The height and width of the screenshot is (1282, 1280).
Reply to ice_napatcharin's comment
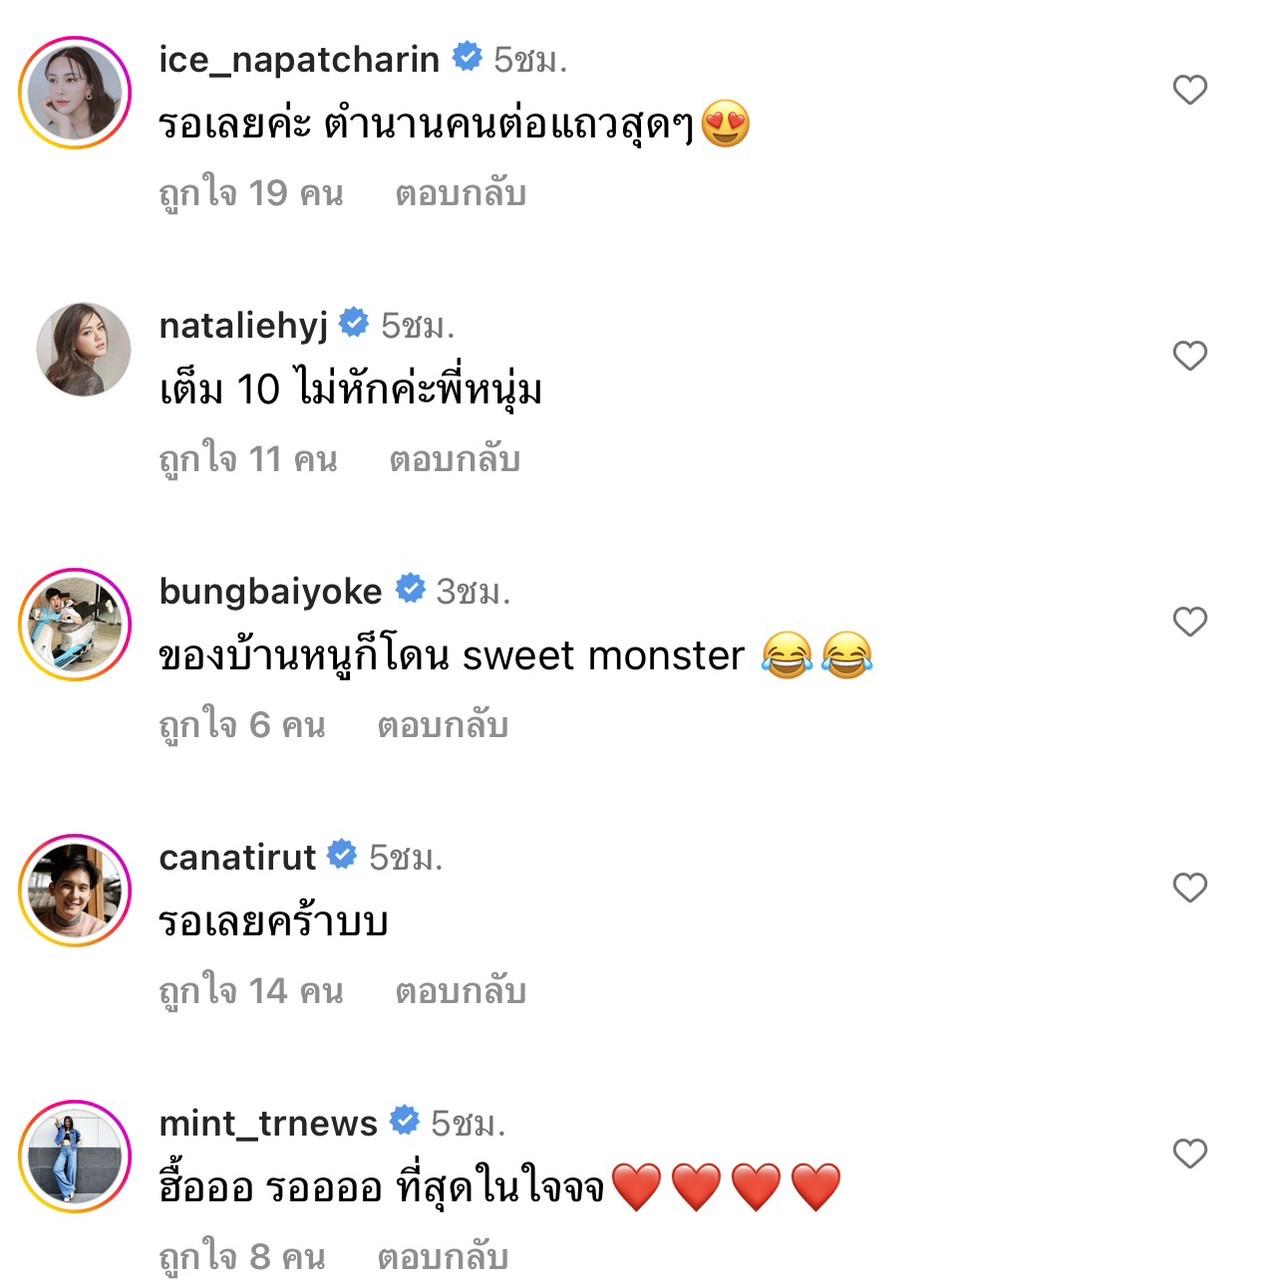click(460, 193)
